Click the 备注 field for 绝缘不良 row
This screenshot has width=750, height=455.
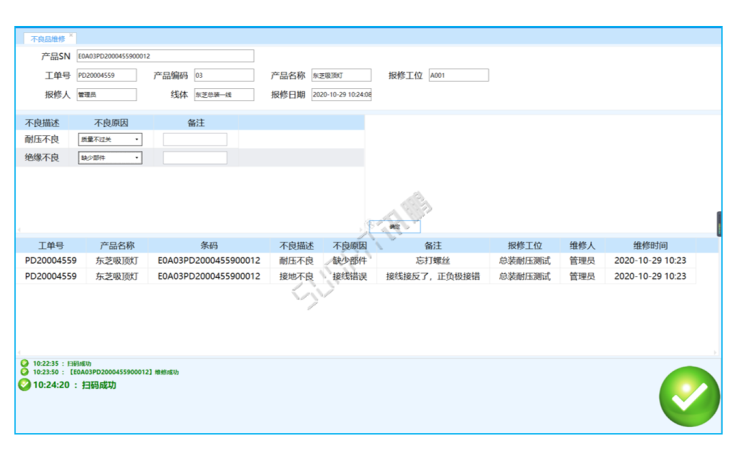[x=195, y=158]
